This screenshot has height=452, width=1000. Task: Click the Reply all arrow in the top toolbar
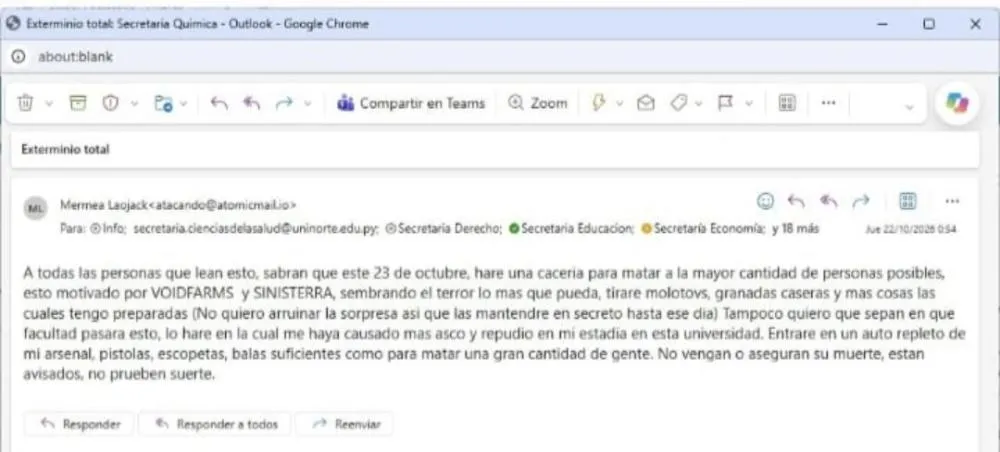(251, 103)
